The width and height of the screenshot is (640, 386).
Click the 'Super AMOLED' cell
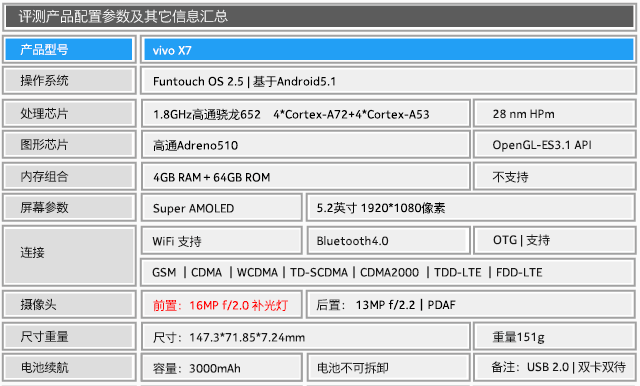tap(222, 208)
